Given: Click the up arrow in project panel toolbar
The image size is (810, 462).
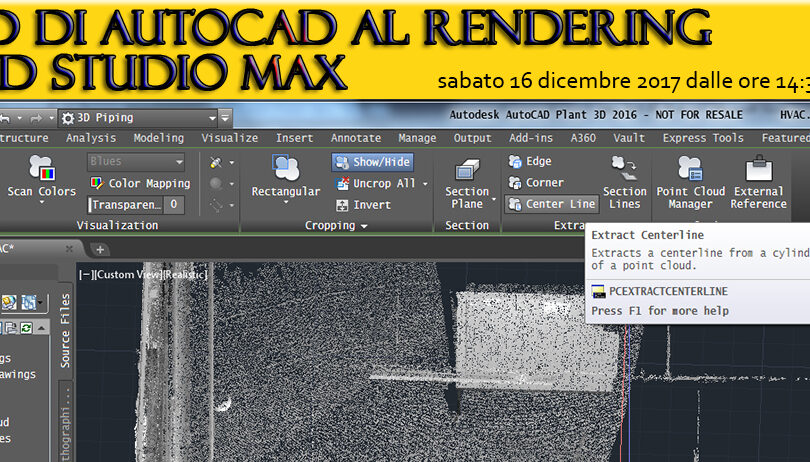Looking at the screenshot, I should click(41, 328).
